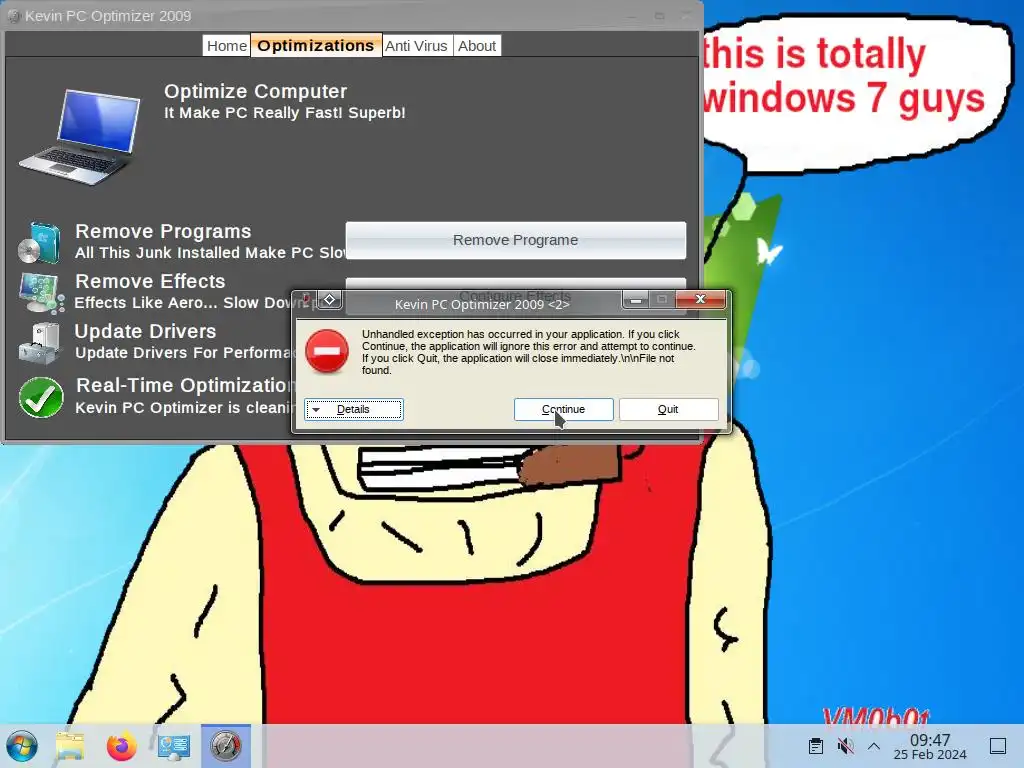Switch to the Home tab
This screenshot has width=1024, height=768.
(226, 46)
